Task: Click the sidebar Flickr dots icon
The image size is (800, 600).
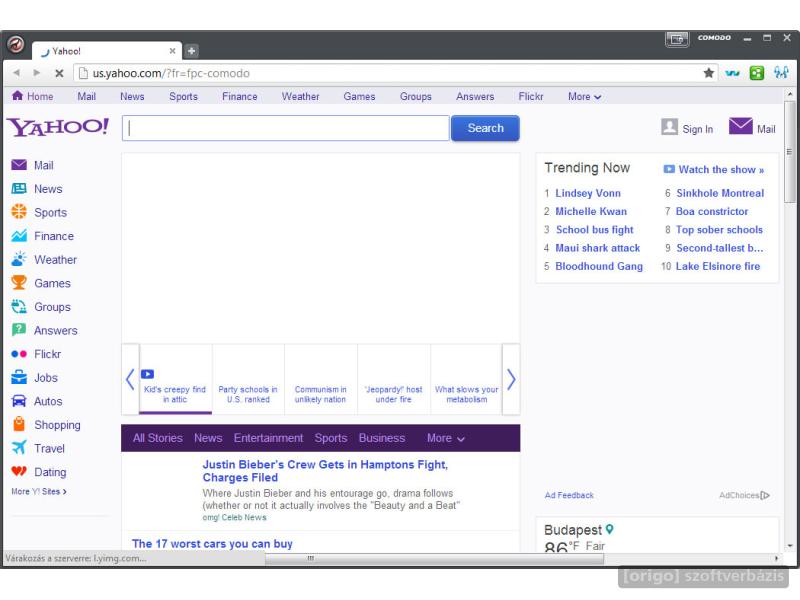Action: pos(19,354)
